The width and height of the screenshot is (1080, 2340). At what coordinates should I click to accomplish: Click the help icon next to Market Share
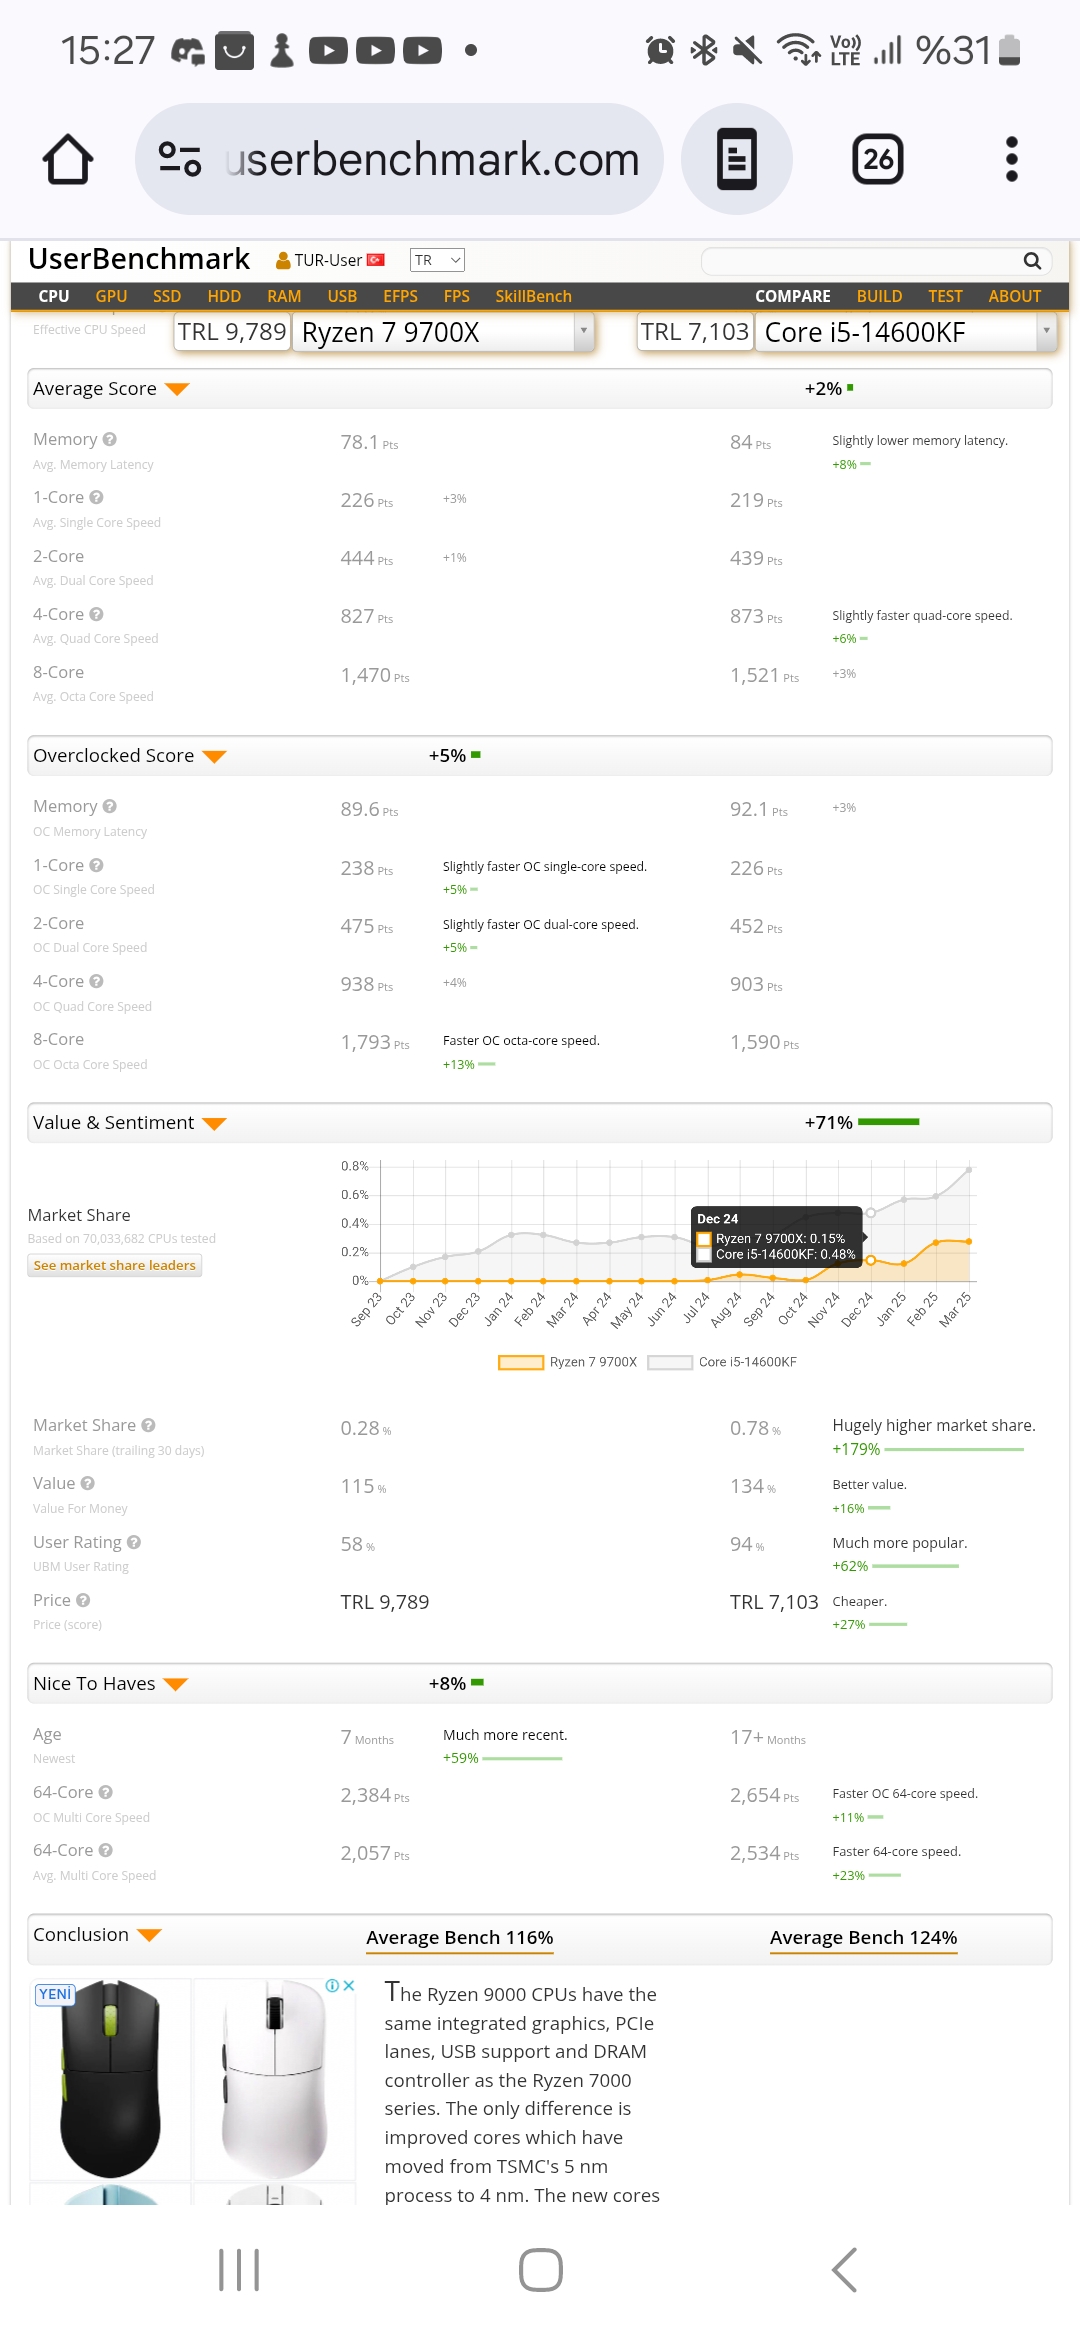point(148,1425)
